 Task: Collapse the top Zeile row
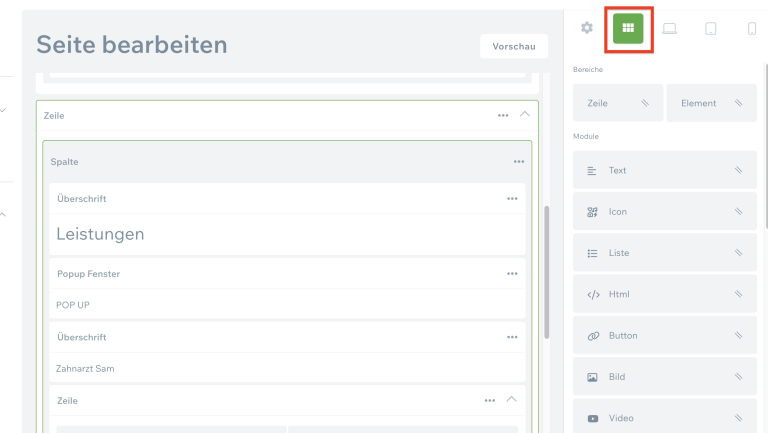click(526, 115)
